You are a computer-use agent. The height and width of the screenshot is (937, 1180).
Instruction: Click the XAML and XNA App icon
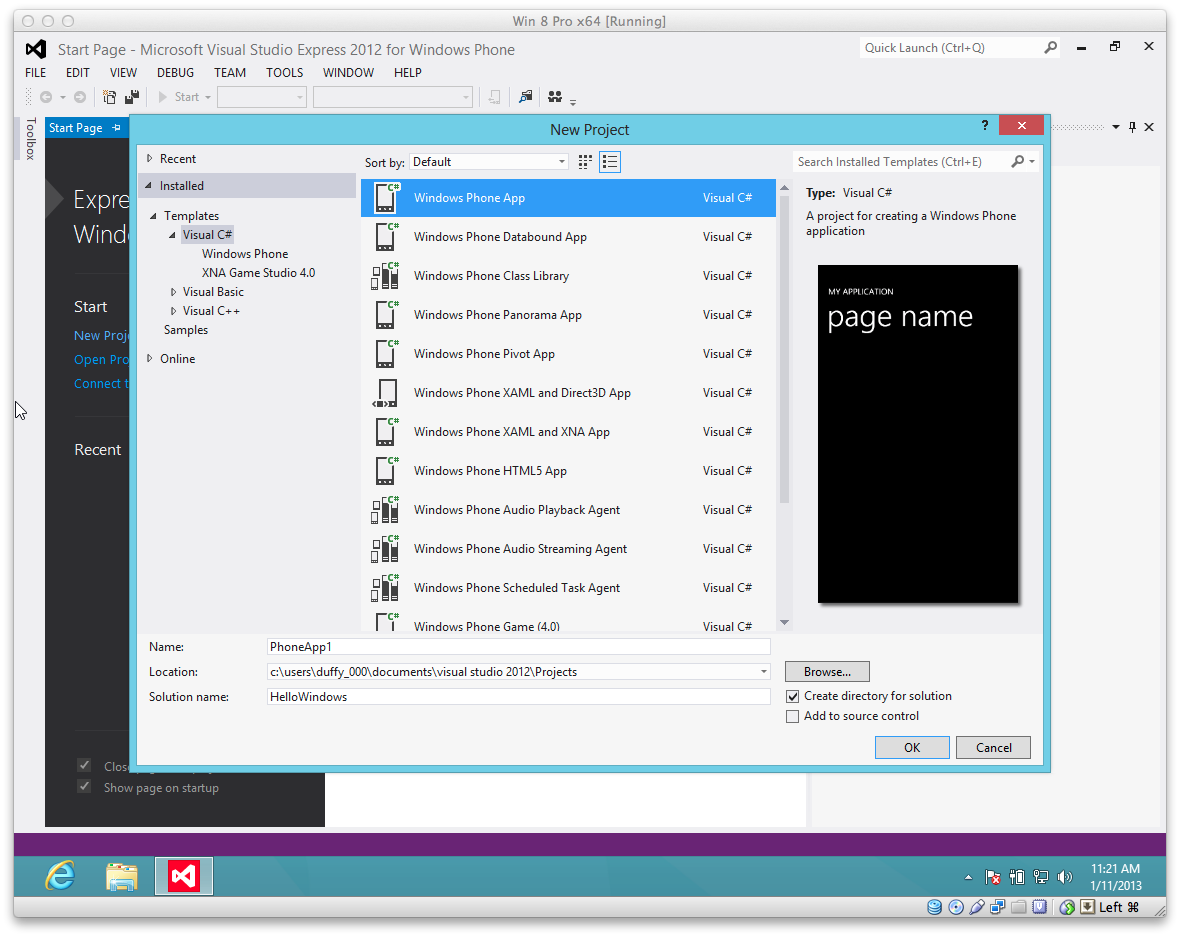(386, 432)
